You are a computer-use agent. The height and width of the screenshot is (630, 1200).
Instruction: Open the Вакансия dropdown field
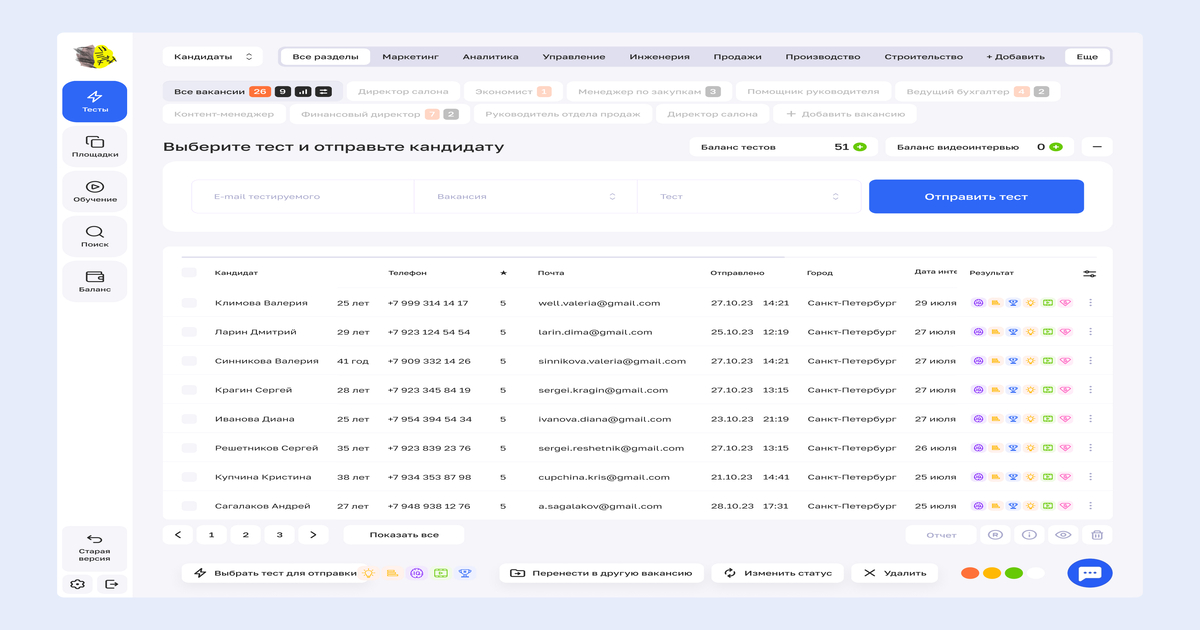click(525, 197)
